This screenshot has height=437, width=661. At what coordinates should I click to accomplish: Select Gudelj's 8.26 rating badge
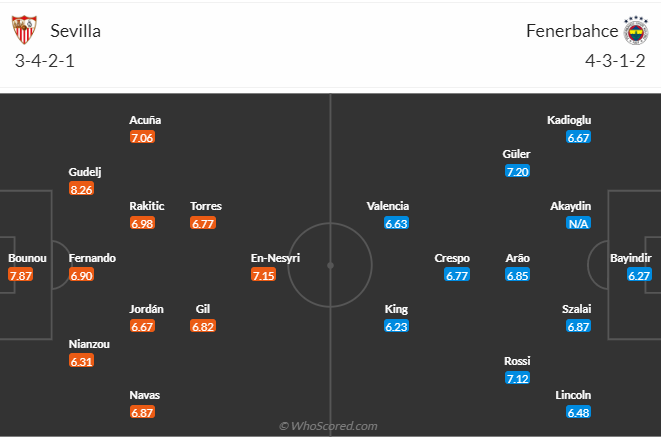81,189
